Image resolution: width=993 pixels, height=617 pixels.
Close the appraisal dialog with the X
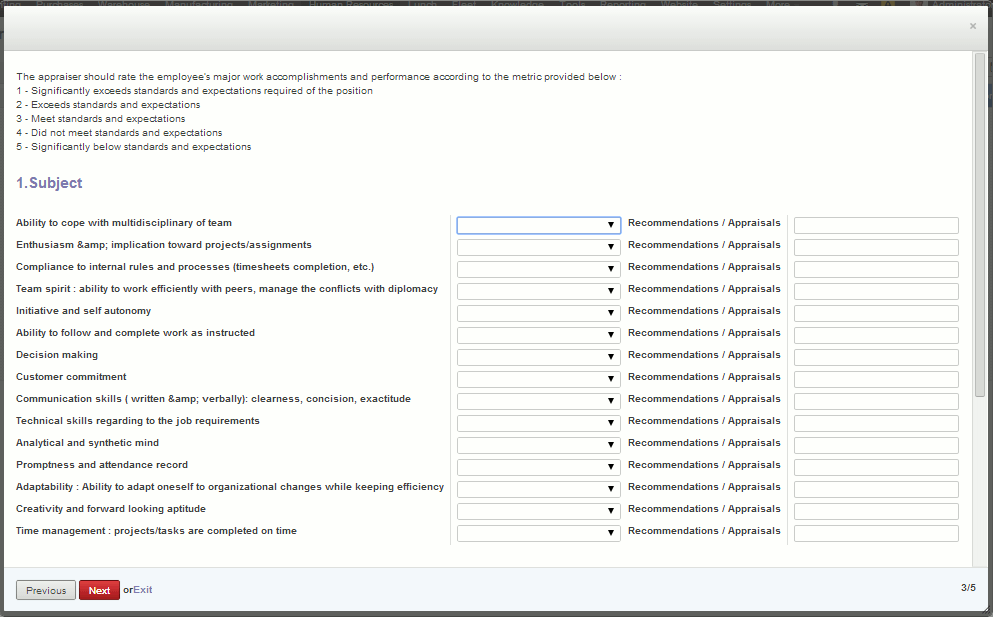click(x=972, y=26)
